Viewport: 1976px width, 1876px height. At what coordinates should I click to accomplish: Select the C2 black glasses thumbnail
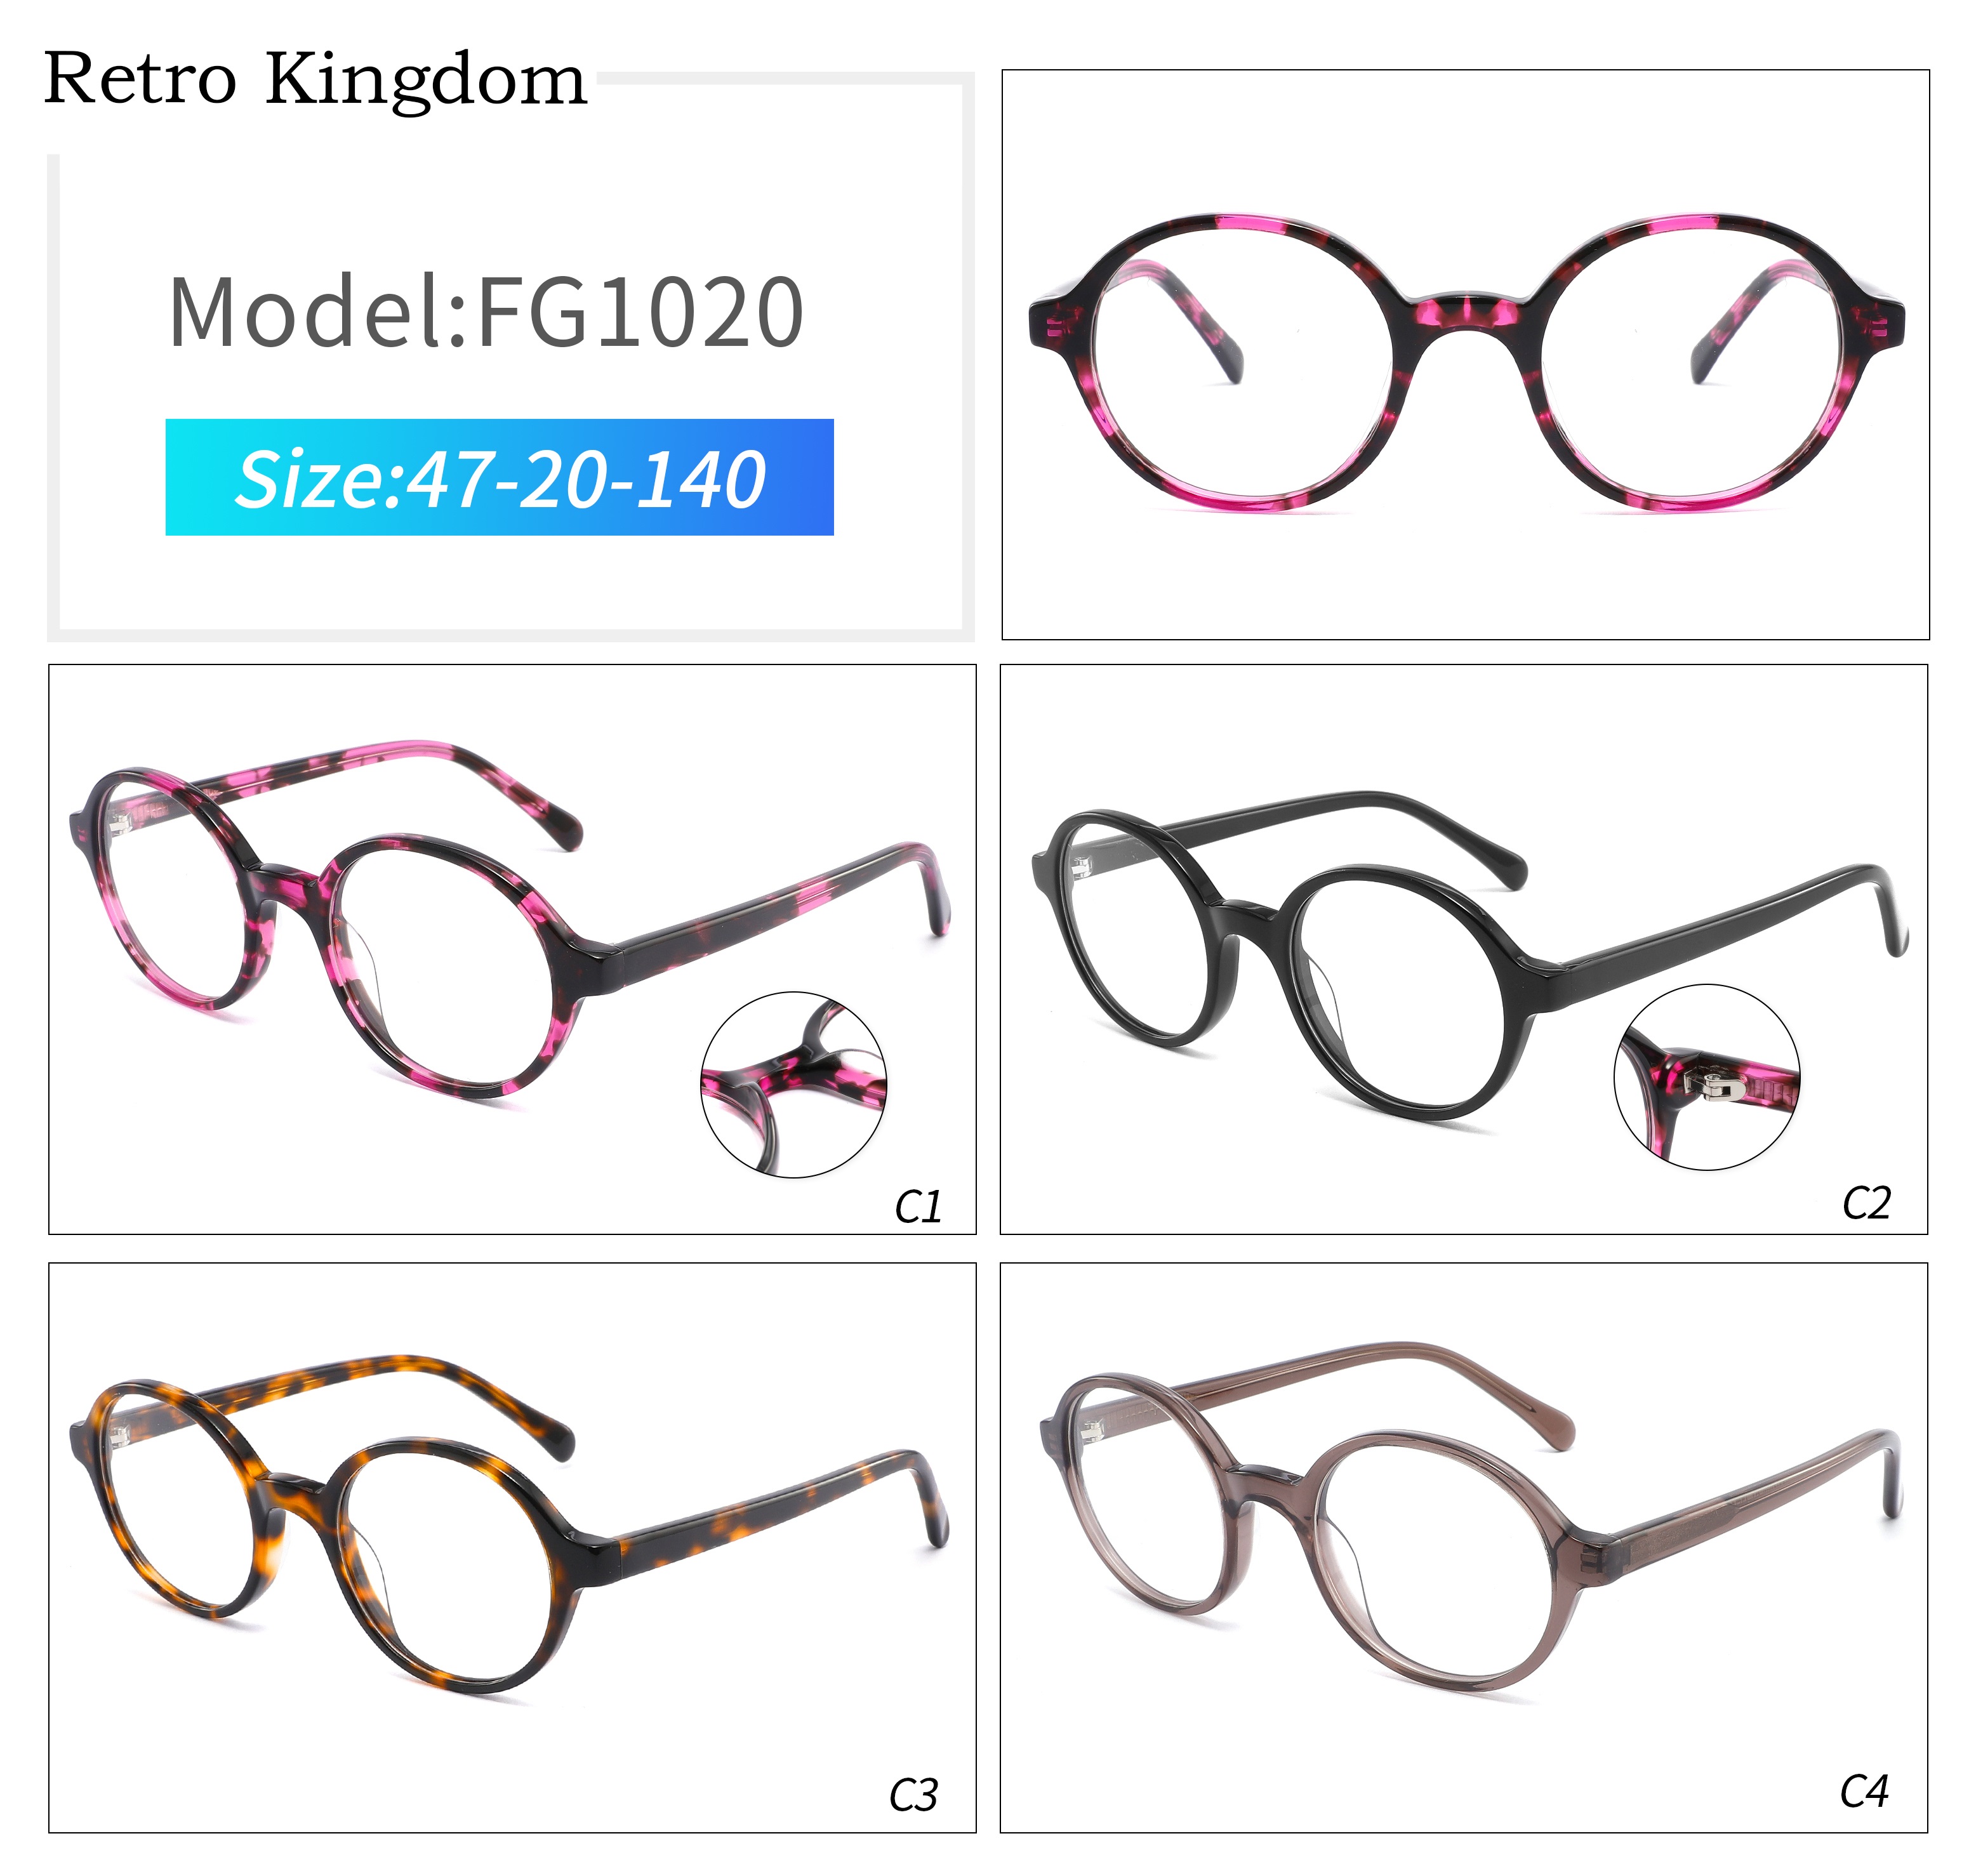click(1464, 949)
